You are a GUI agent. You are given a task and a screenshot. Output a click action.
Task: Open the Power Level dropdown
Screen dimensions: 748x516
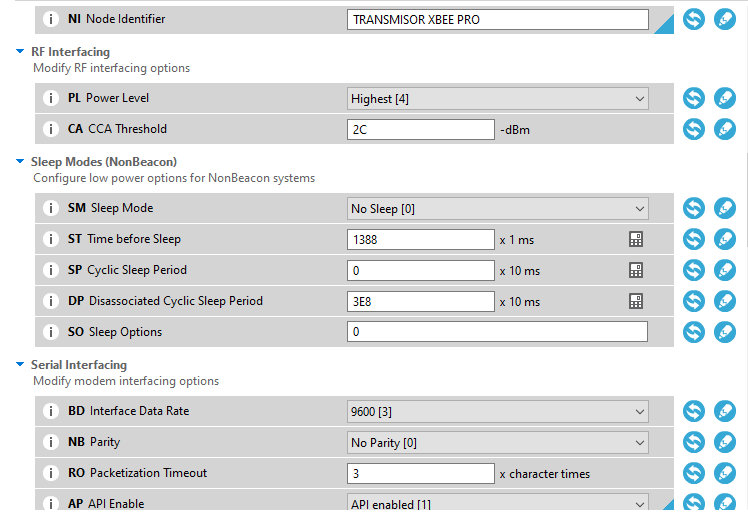pyautogui.click(x=498, y=99)
